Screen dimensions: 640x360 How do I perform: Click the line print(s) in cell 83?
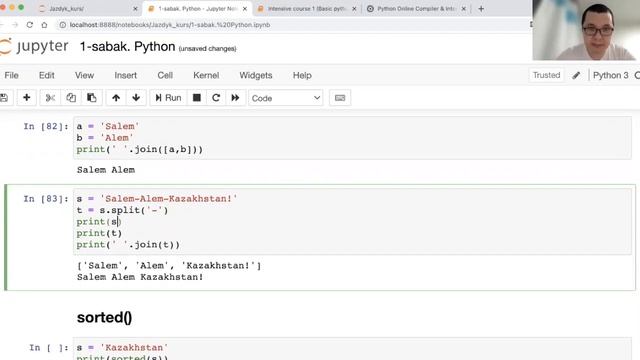pyautogui.click(x=99, y=222)
